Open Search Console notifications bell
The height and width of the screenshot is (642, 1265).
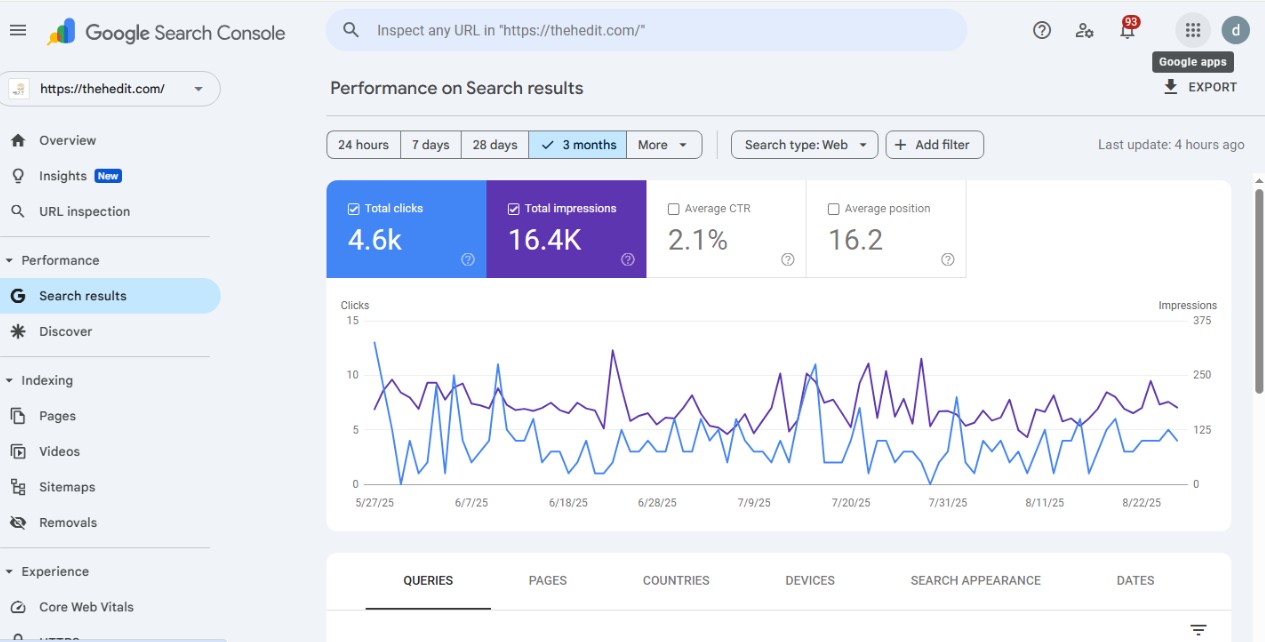1126,30
